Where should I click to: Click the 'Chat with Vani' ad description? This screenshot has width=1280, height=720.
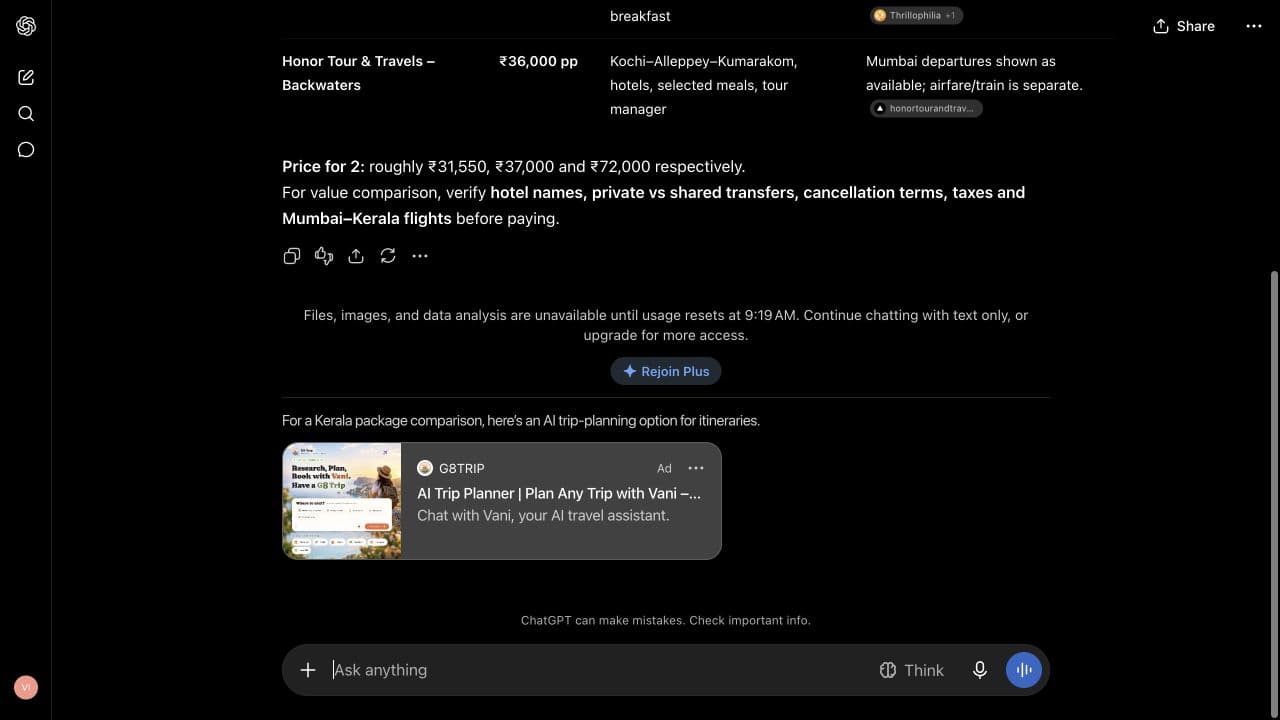(x=543, y=516)
